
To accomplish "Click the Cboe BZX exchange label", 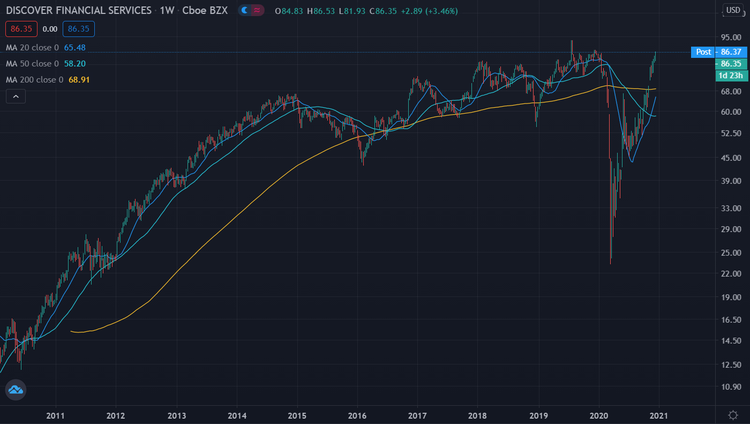I will [x=205, y=10].
